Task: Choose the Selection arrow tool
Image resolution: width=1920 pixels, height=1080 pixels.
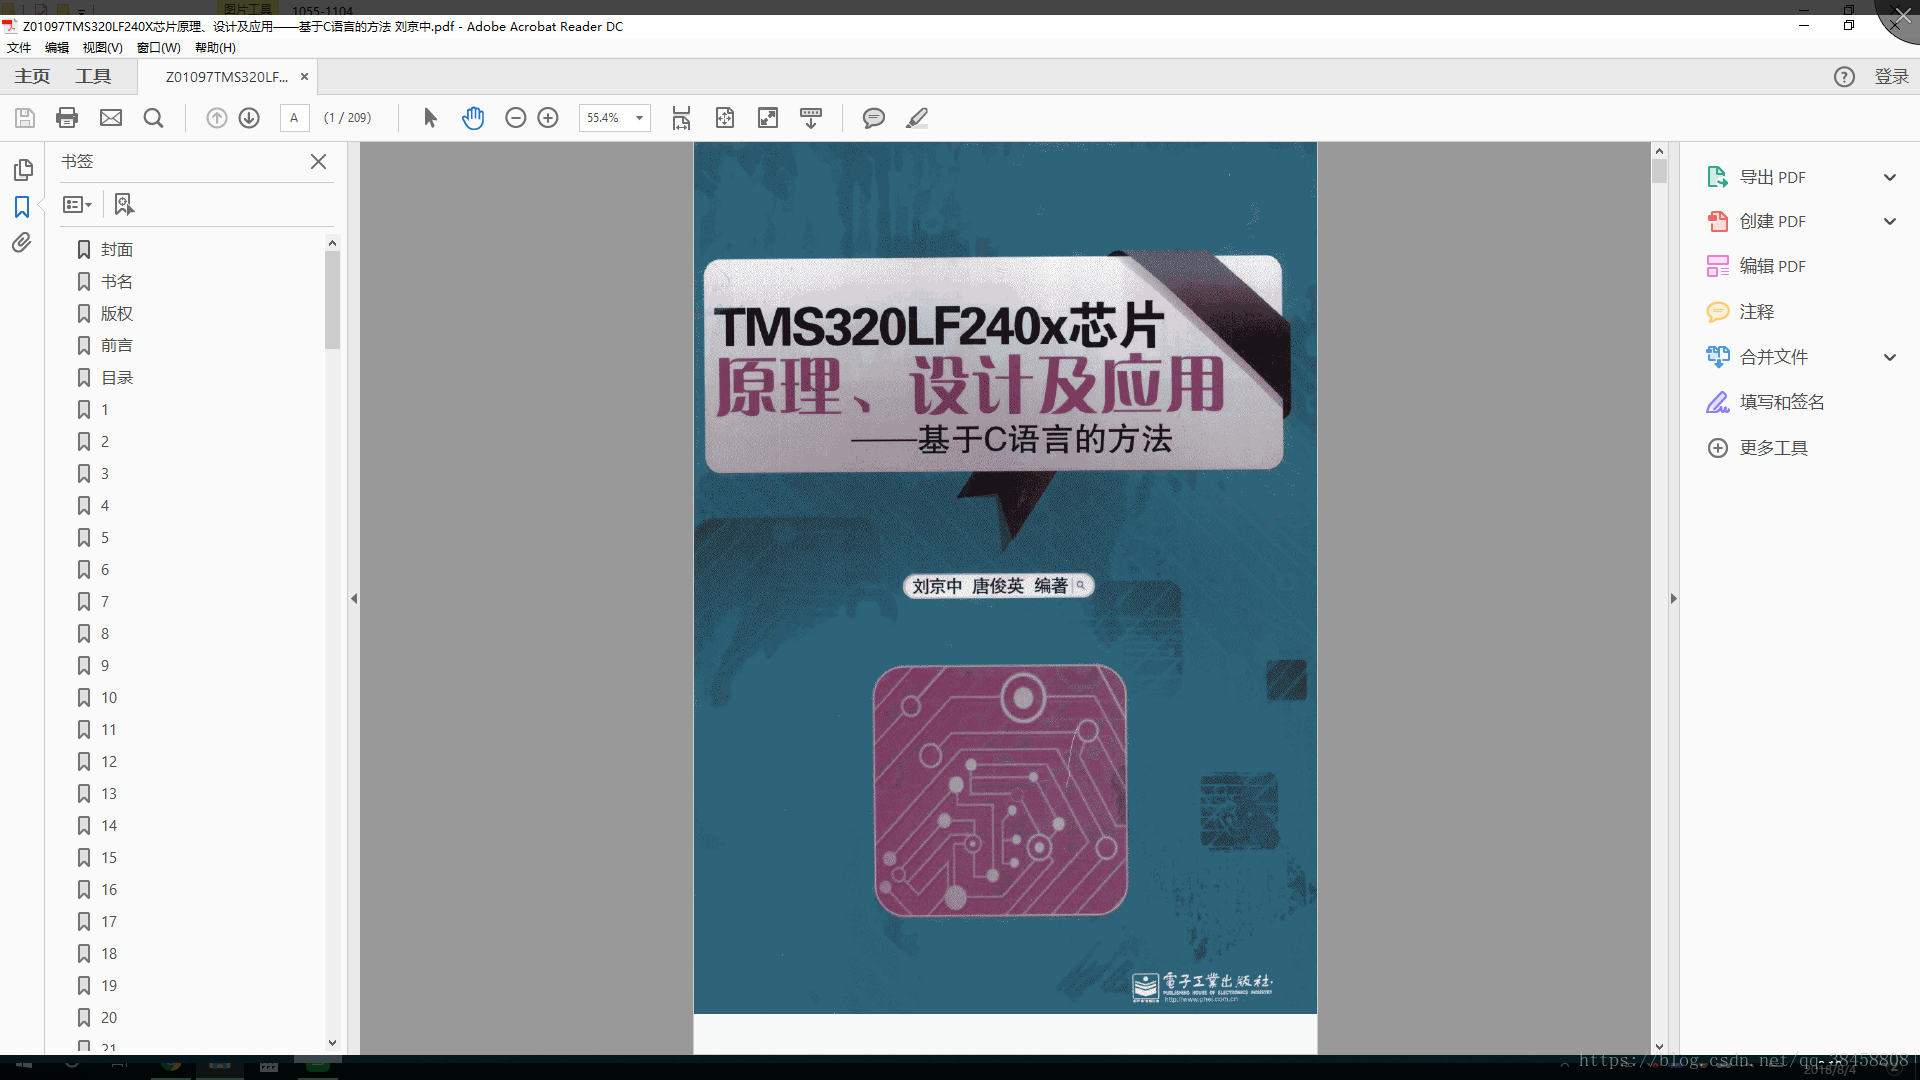Action: coord(430,118)
